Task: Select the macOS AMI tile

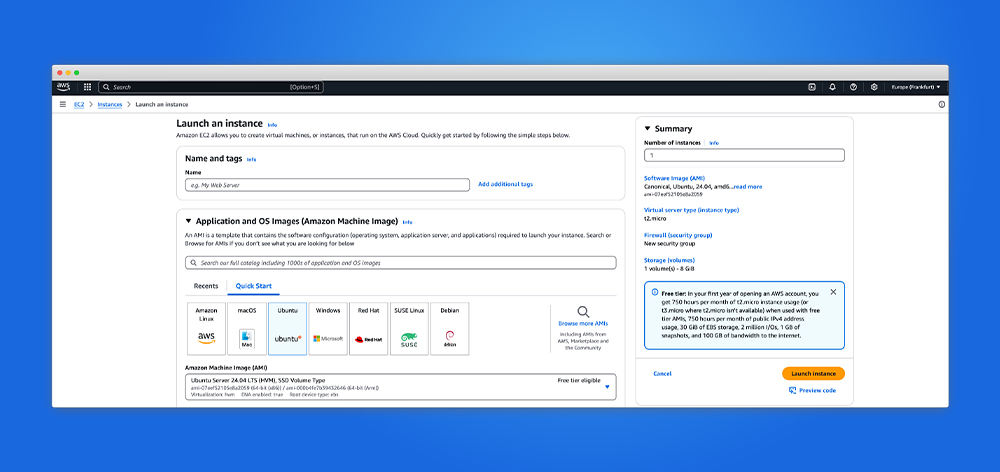Action: 247,328
